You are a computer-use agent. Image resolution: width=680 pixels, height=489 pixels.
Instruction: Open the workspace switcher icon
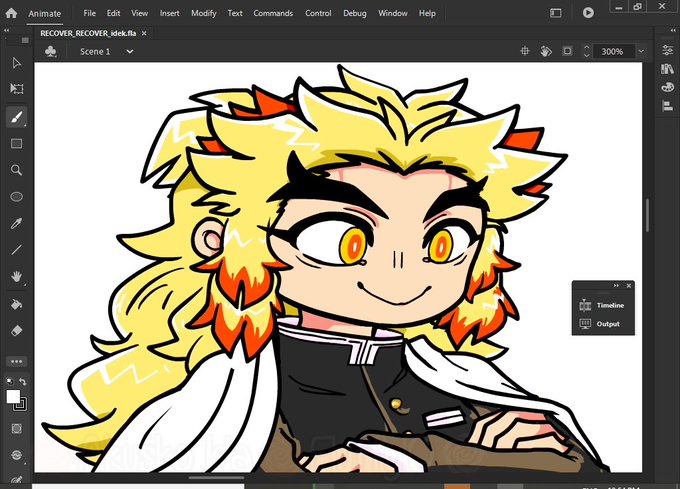tap(556, 13)
